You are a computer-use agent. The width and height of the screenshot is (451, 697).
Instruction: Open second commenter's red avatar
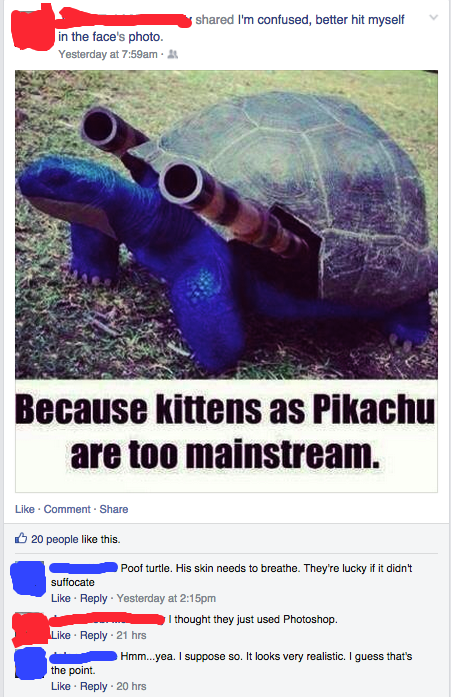click(29, 629)
